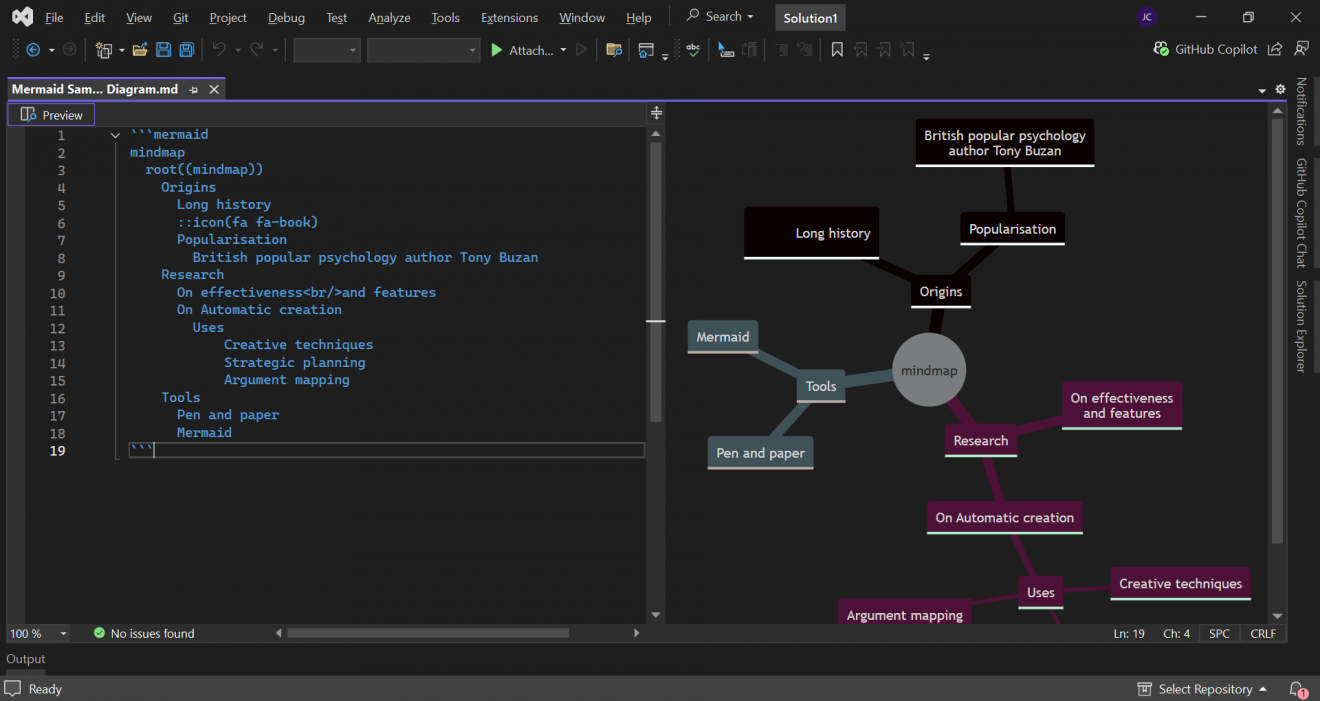Click the green No issues found checkmark
This screenshot has height=701, width=1320.
[99, 633]
